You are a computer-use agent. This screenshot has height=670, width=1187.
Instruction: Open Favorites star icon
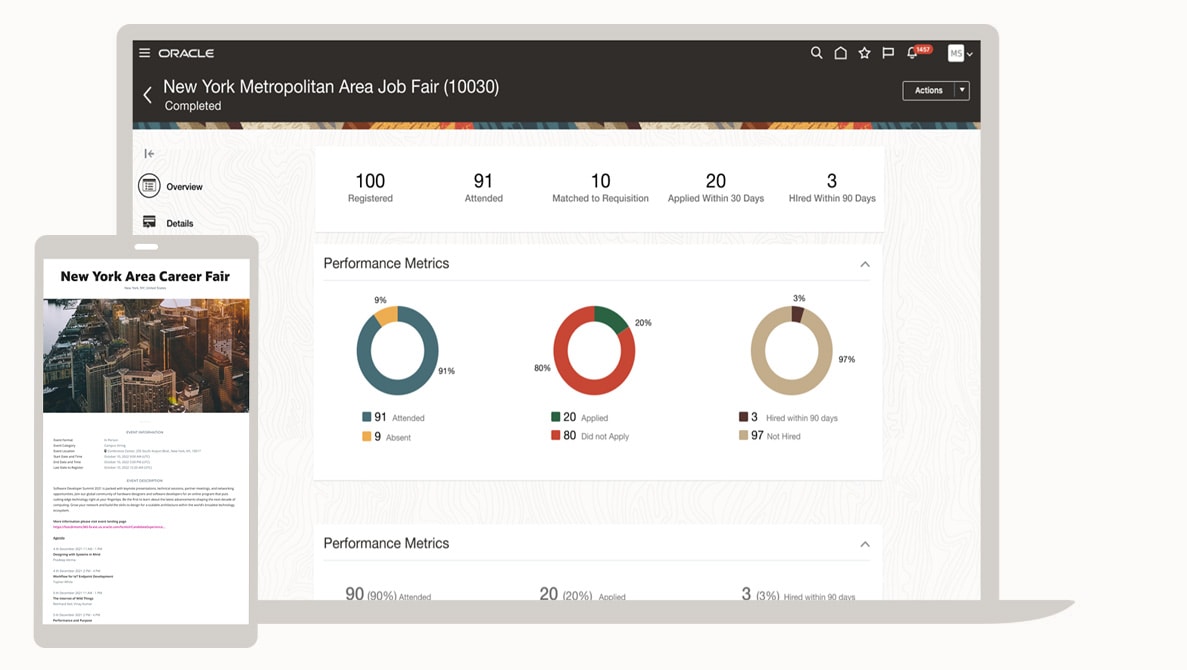click(x=864, y=53)
